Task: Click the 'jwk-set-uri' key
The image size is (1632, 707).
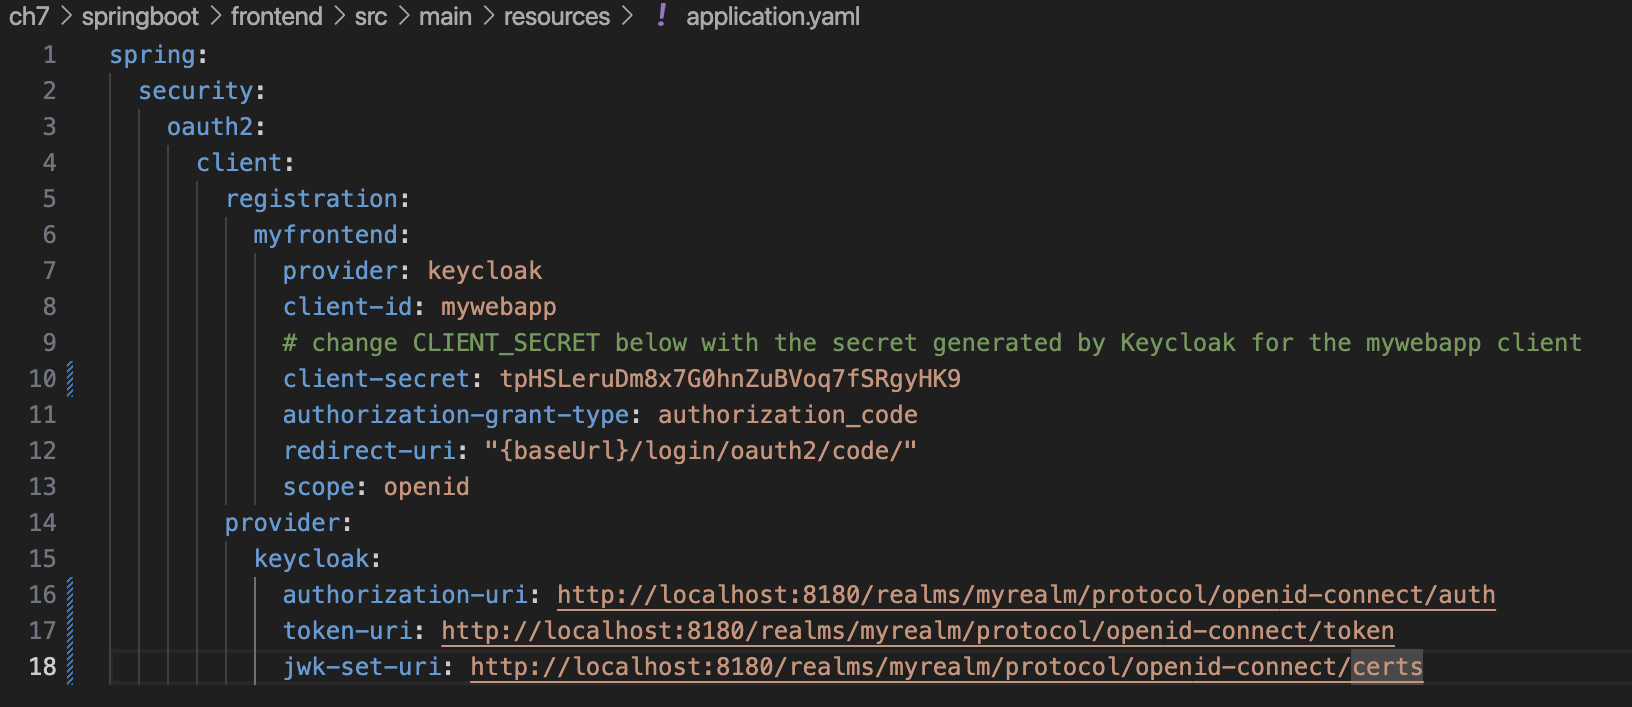Action: (362, 667)
